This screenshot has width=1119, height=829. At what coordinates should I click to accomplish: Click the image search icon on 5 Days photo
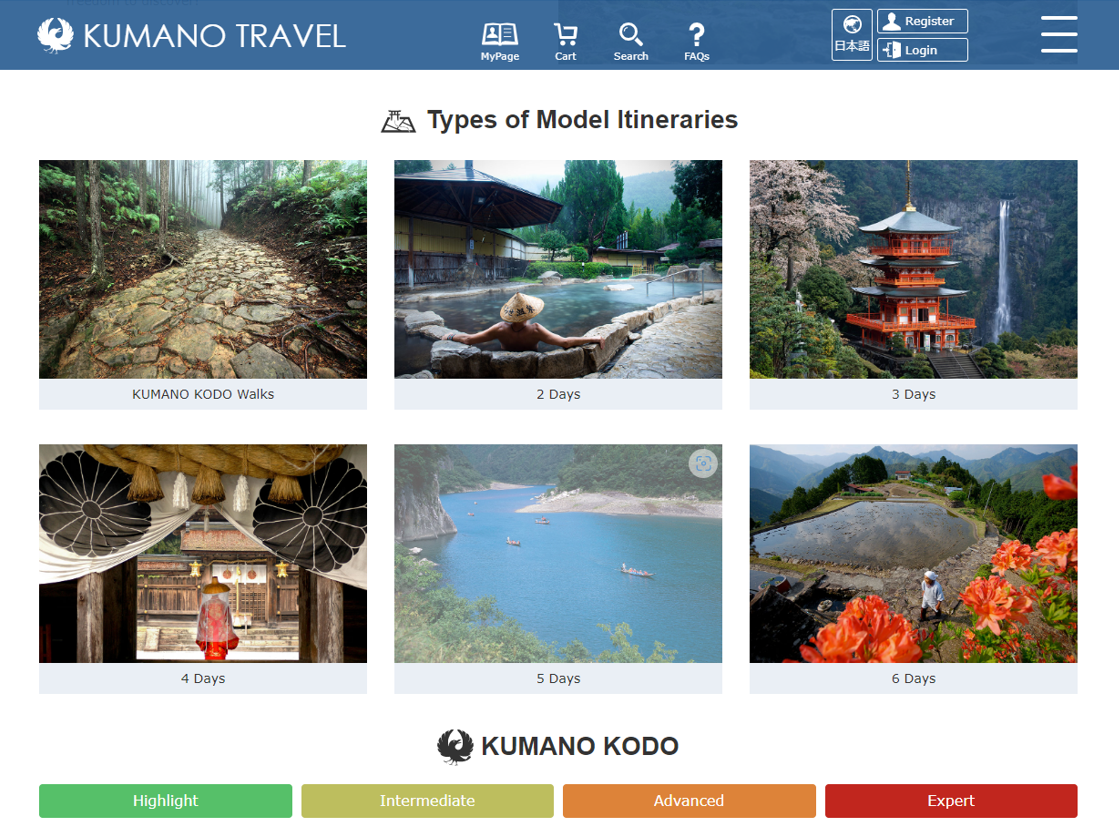(x=703, y=464)
